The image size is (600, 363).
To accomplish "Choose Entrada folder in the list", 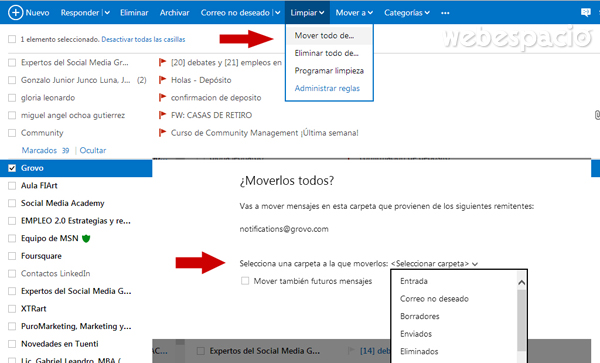I will coord(414,281).
